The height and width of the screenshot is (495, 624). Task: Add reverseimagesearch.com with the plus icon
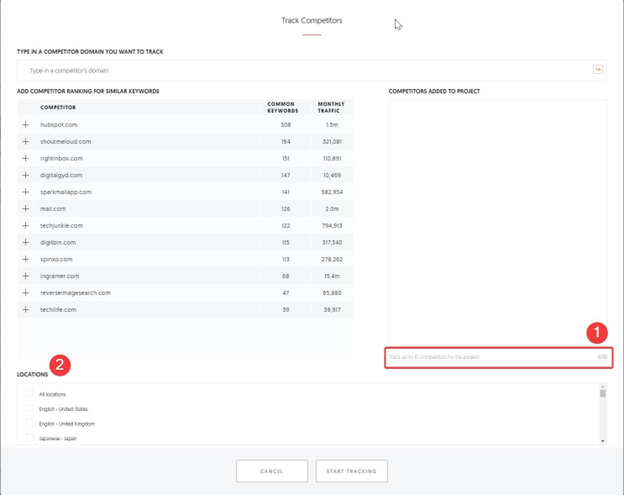26,293
